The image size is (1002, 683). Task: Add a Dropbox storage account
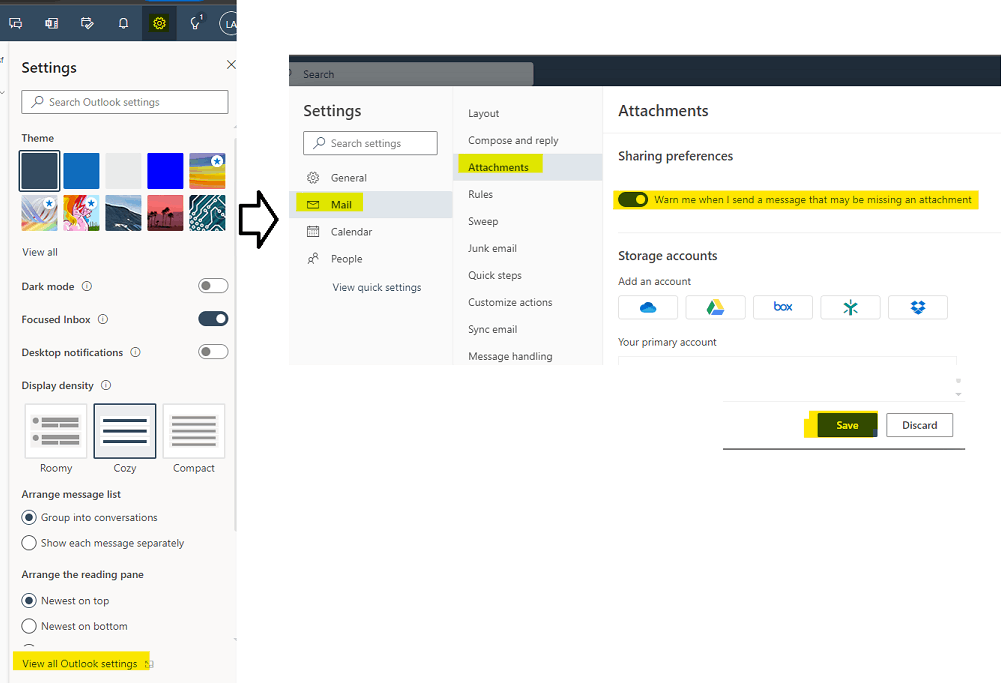click(x=918, y=307)
